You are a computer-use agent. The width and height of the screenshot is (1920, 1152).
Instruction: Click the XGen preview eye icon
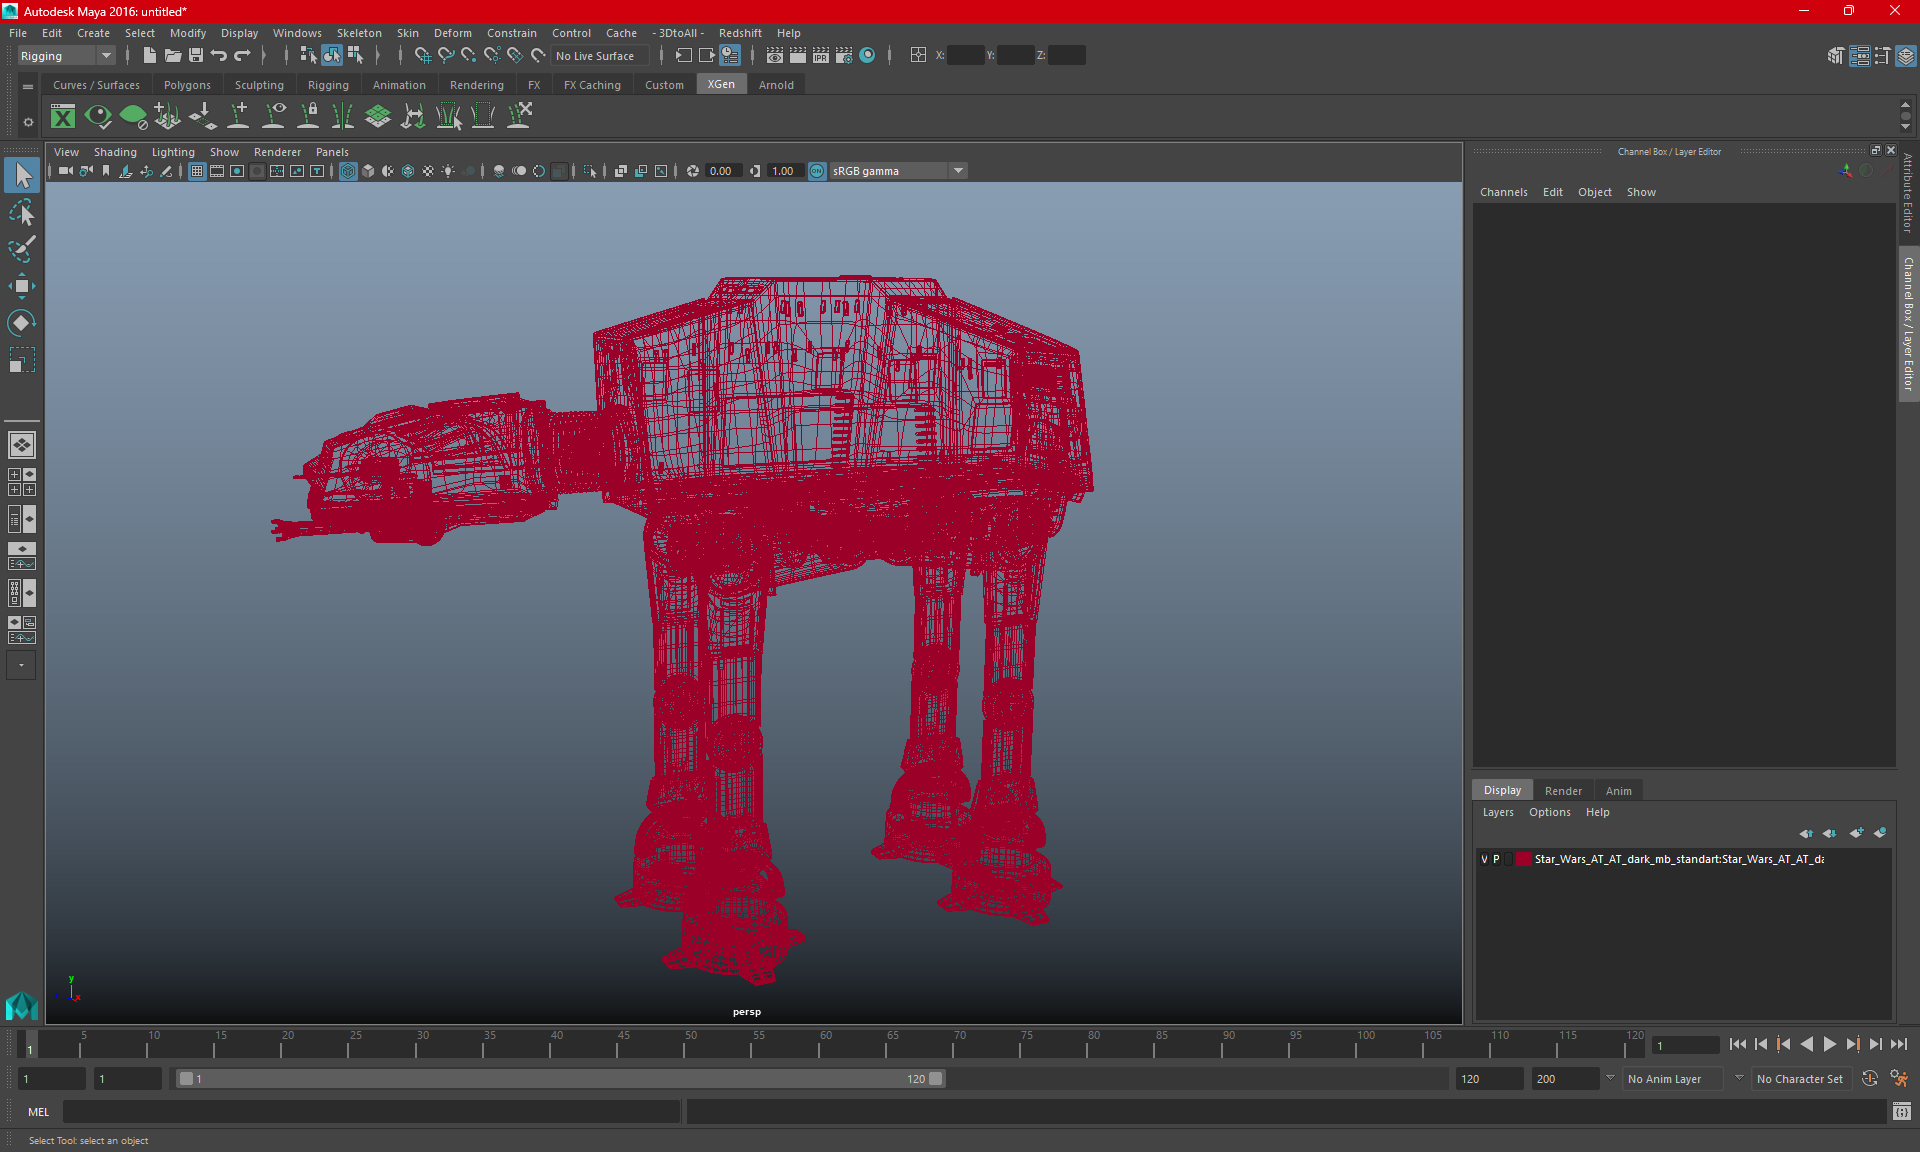click(x=98, y=116)
